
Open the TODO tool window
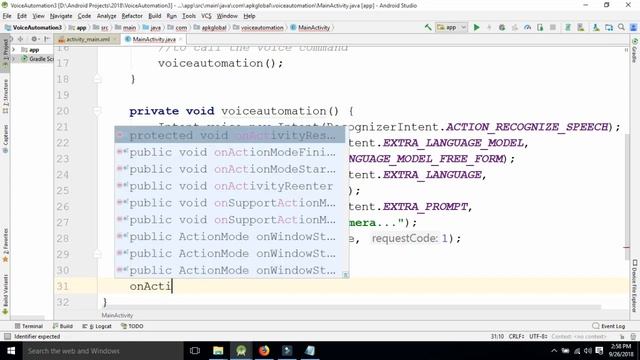point(132,326)
